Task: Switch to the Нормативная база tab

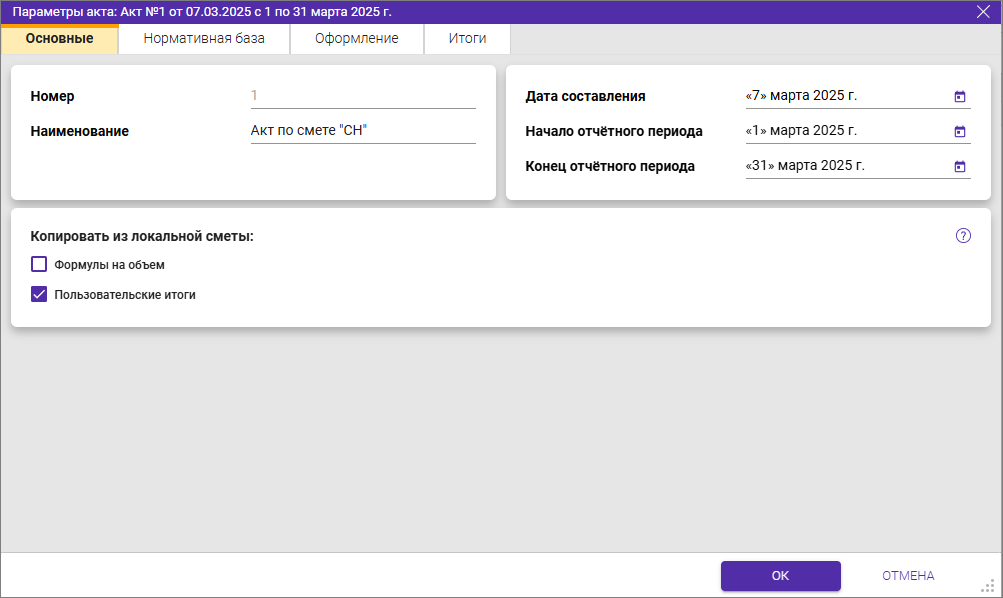Action: point(204,39)
